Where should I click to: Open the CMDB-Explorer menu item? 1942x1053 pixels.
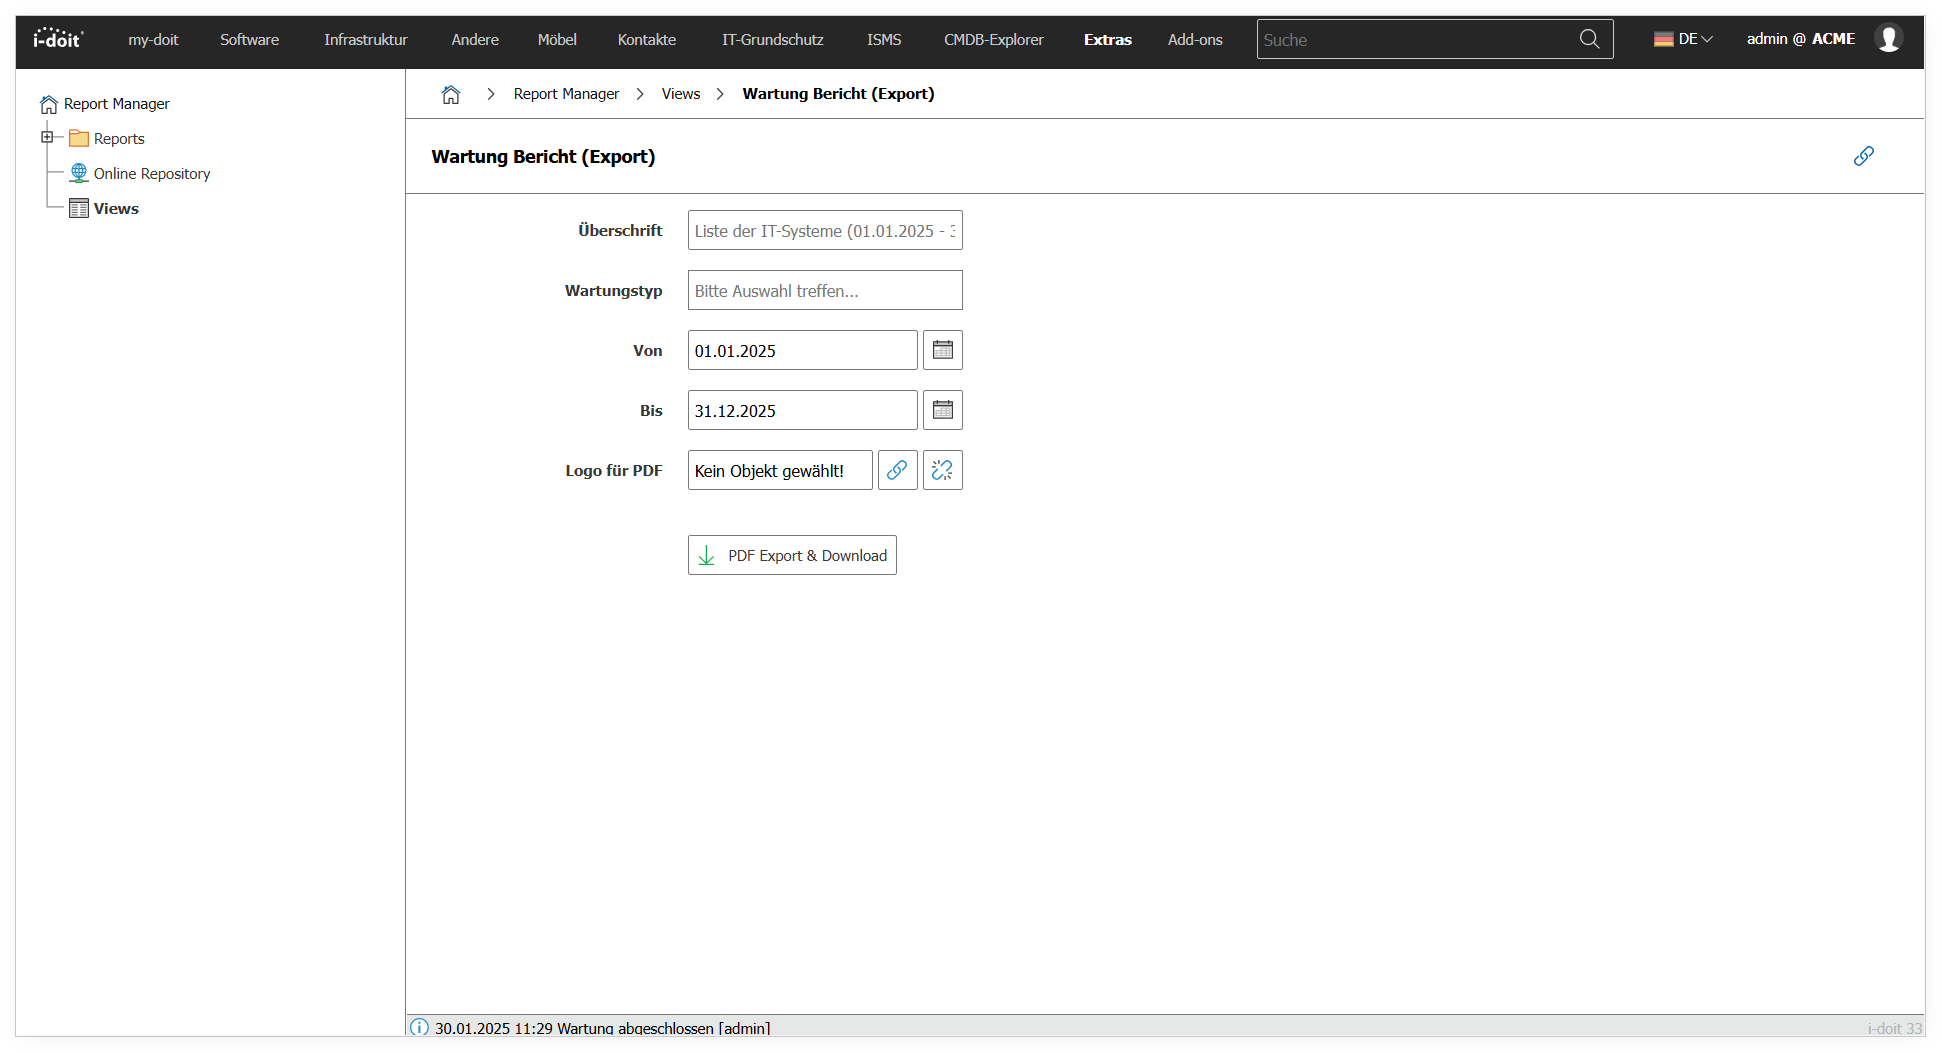click(993, 40)
